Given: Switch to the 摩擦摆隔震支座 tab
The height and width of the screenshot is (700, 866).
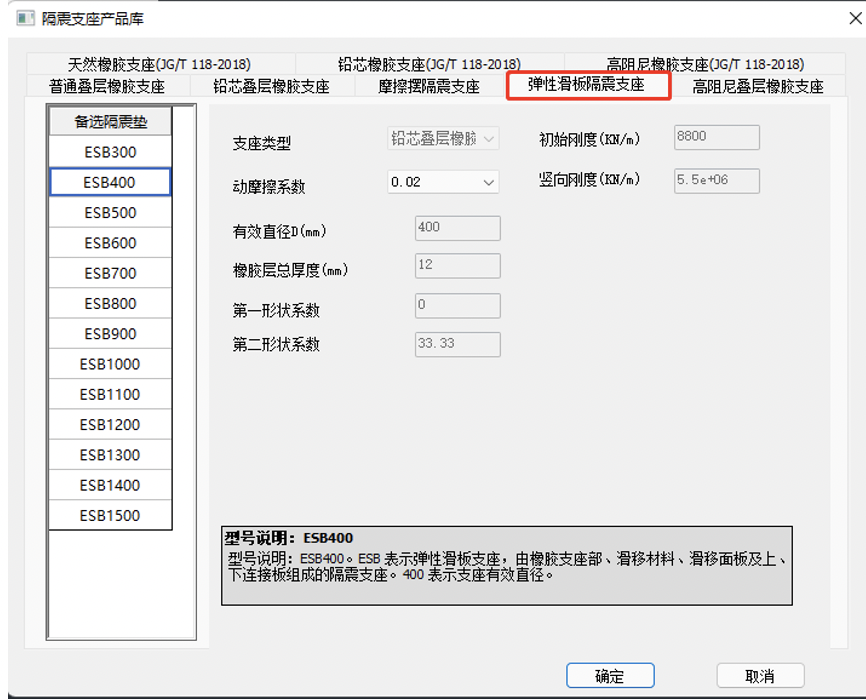Looking at the screenshot, I should point(429,87).
